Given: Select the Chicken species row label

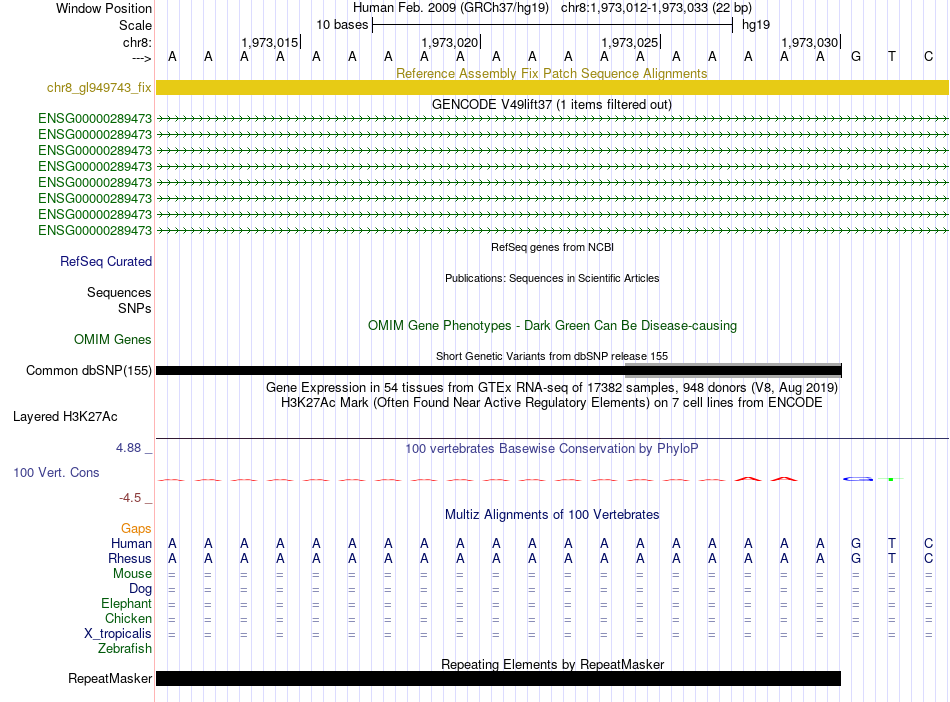Looking at the screenshot, I should 128,618.
